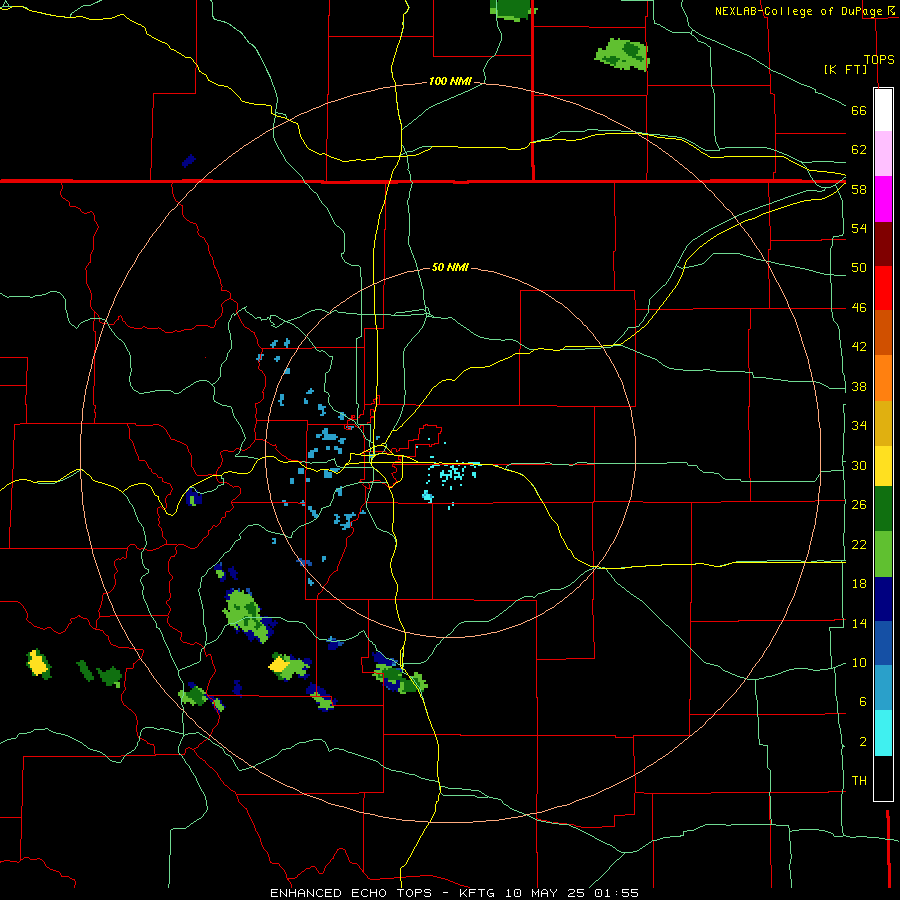Screen dimensions: 900x900
Task: Click the 46 legend value
Action: tap(859, 308)
